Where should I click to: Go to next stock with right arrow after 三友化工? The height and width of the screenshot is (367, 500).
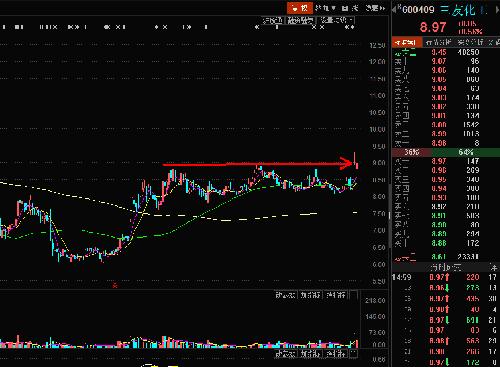point(498,10)
